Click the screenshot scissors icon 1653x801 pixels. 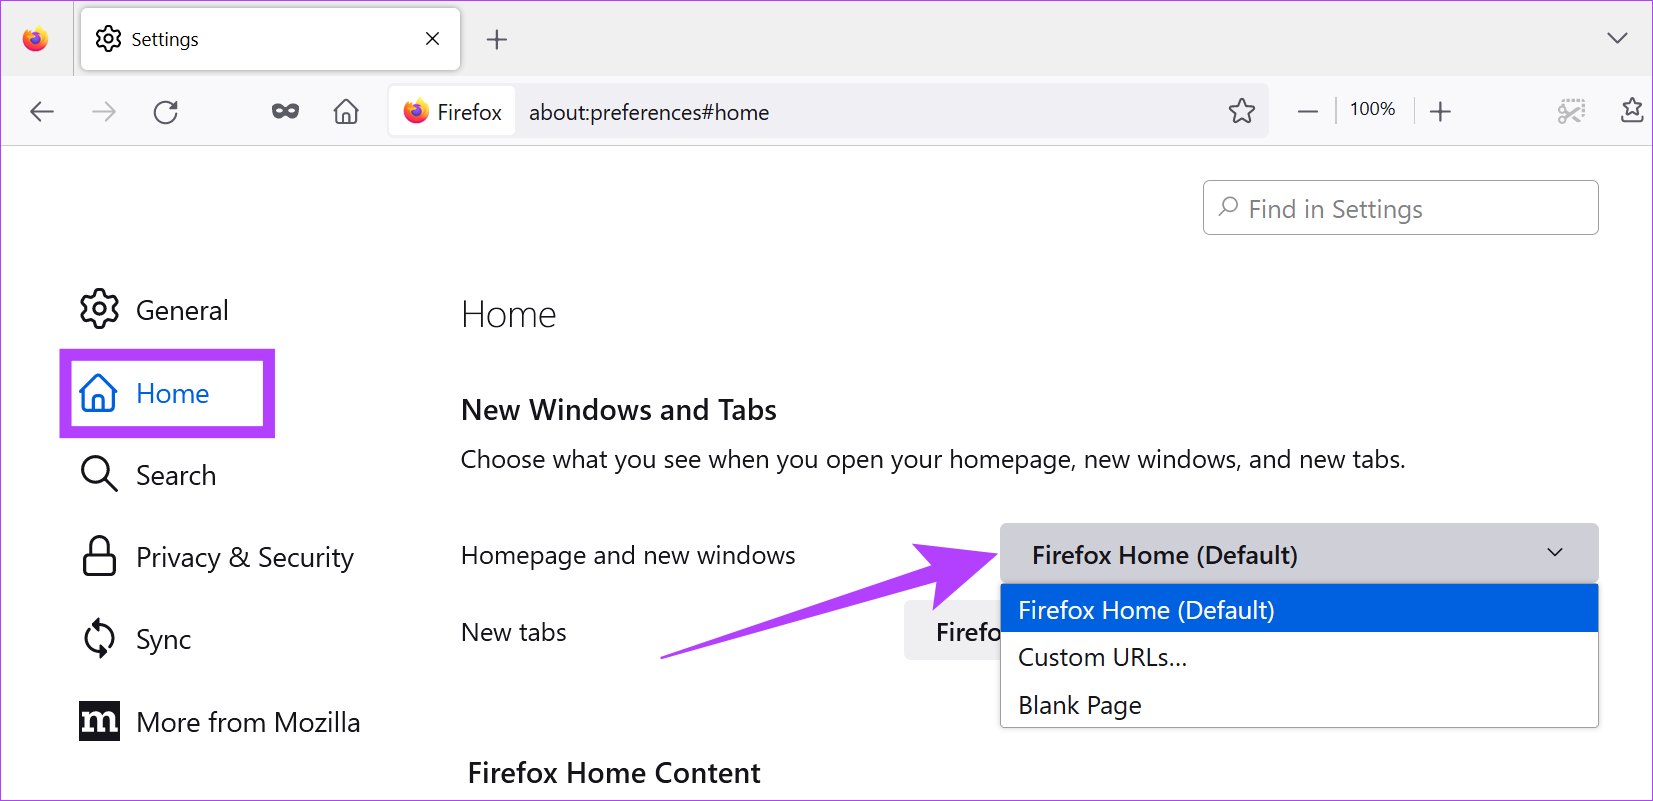pyautogui.click(x=1571, y=111)
